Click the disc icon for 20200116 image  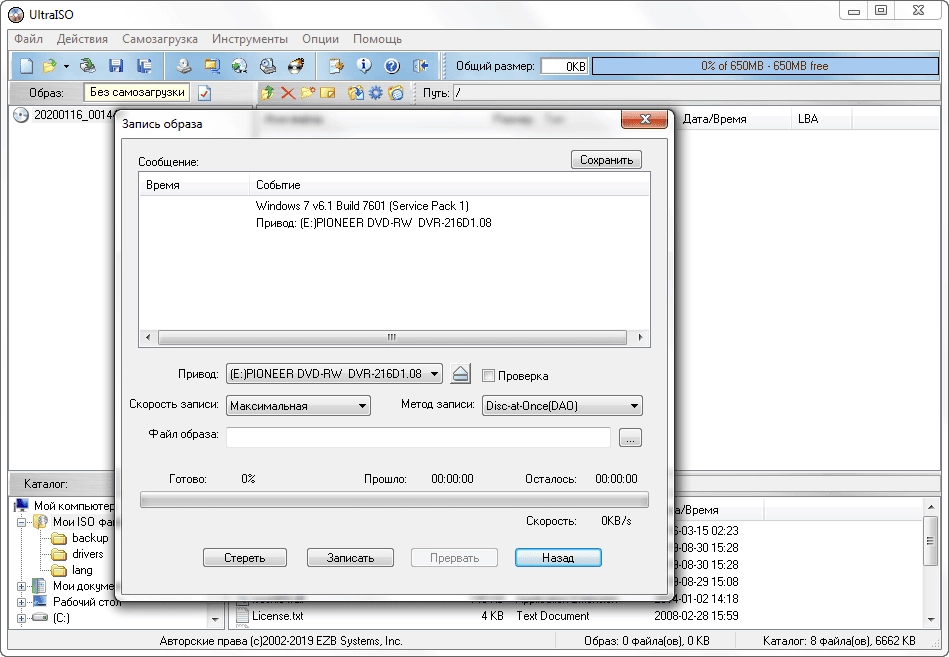click(21, 115)
